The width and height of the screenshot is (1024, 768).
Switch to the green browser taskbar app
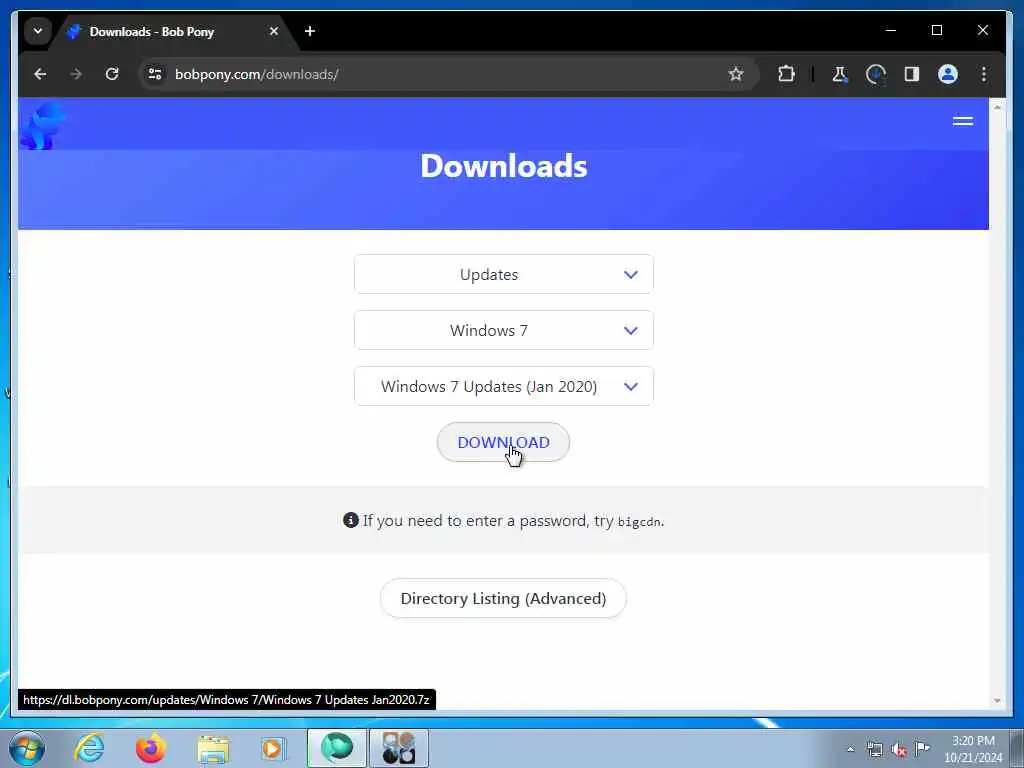pos(337,748)
